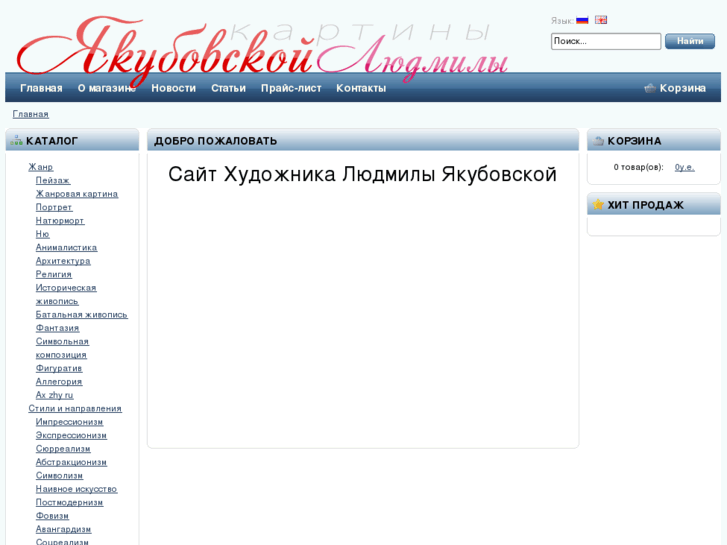
Task: Click the 0 товар(ов) cart text
Action: (x=638, y=167)
